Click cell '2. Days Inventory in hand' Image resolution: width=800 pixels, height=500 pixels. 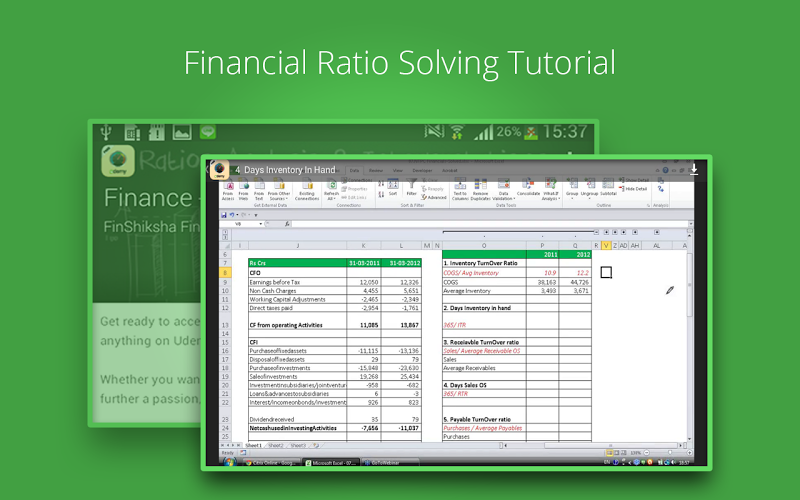484,308
